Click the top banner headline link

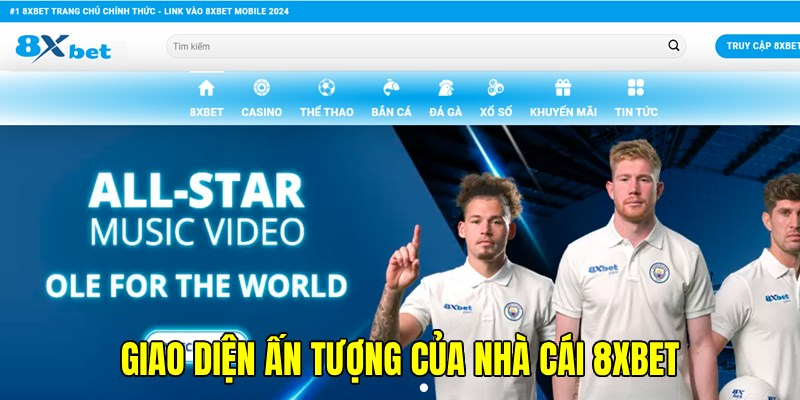pos(149,11)
